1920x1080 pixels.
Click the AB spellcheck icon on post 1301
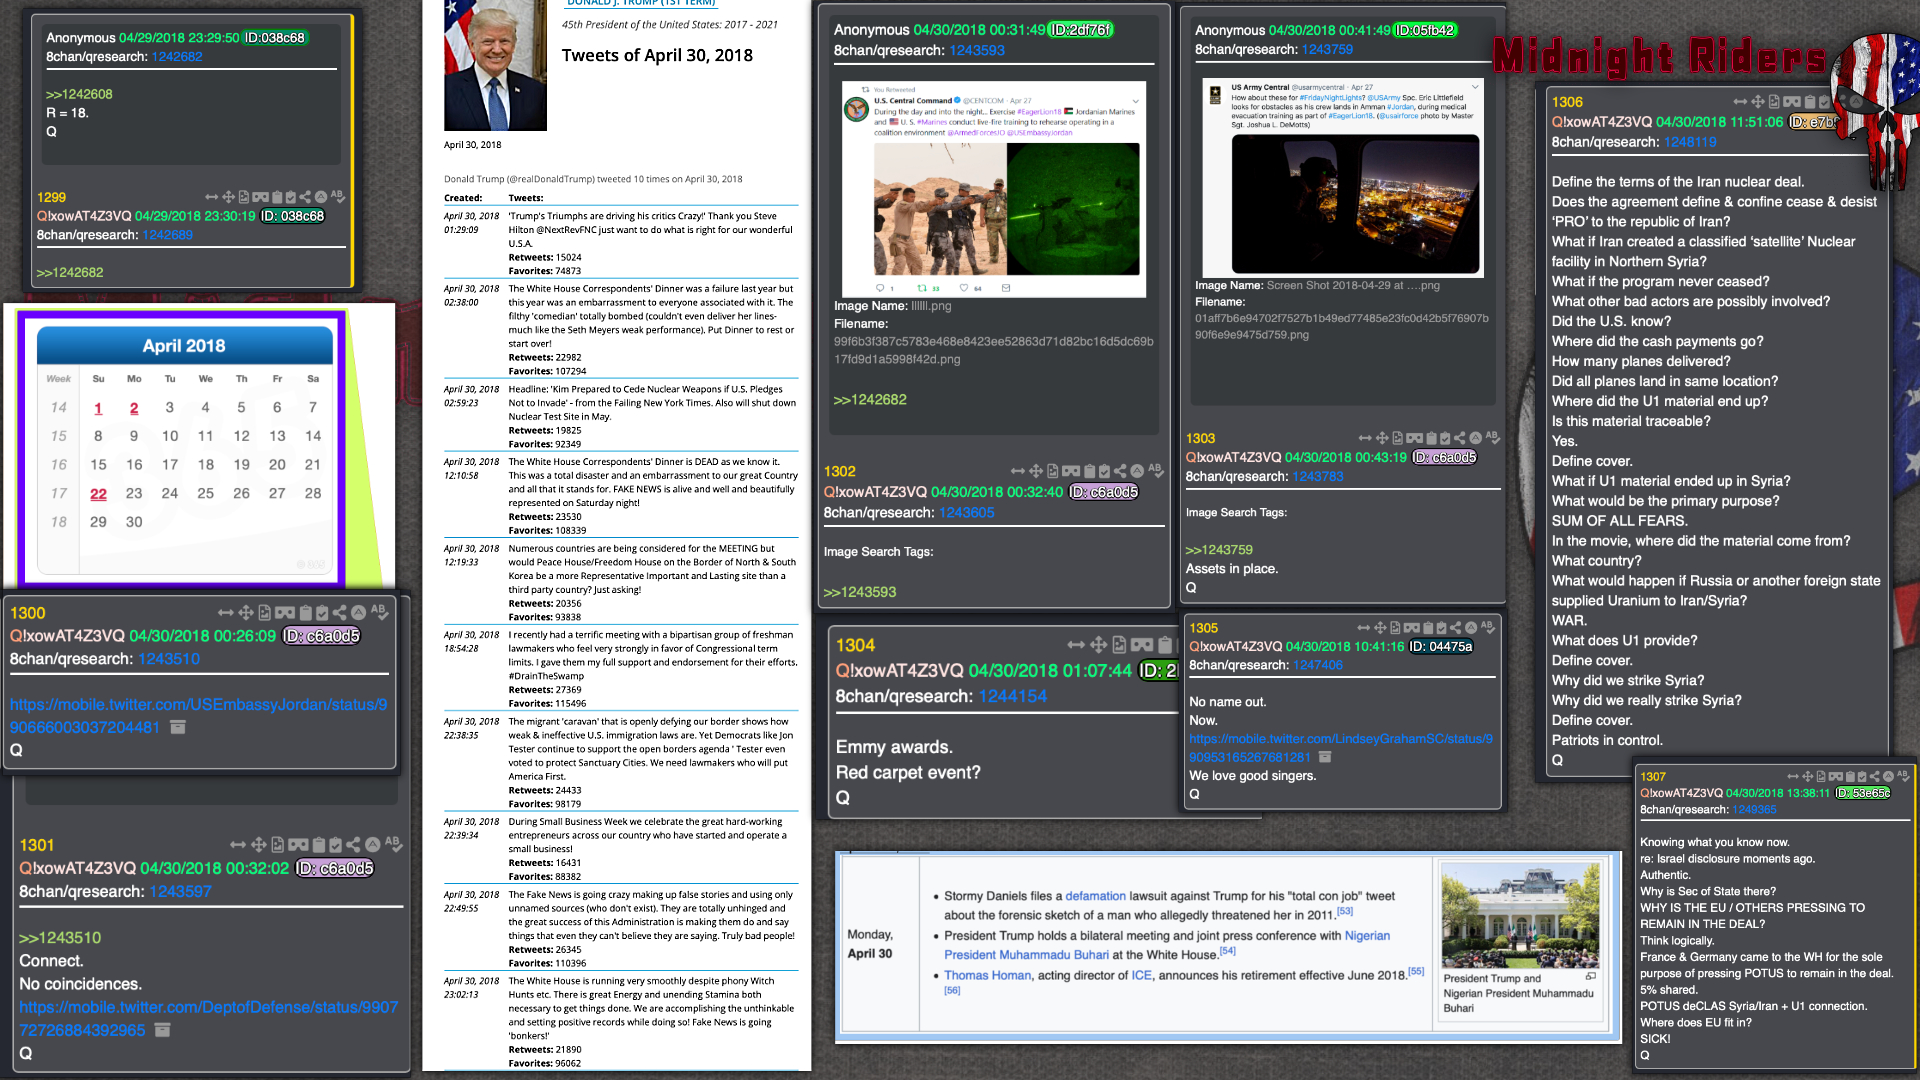coord(393,844)
